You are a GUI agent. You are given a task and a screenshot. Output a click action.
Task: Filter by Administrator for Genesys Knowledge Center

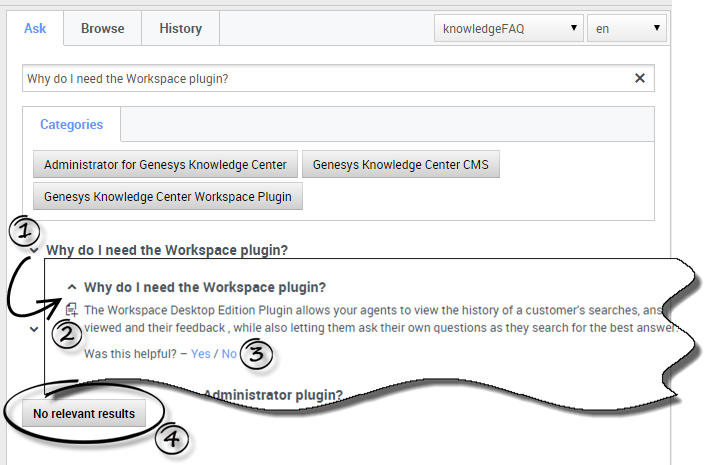(165, 164)
